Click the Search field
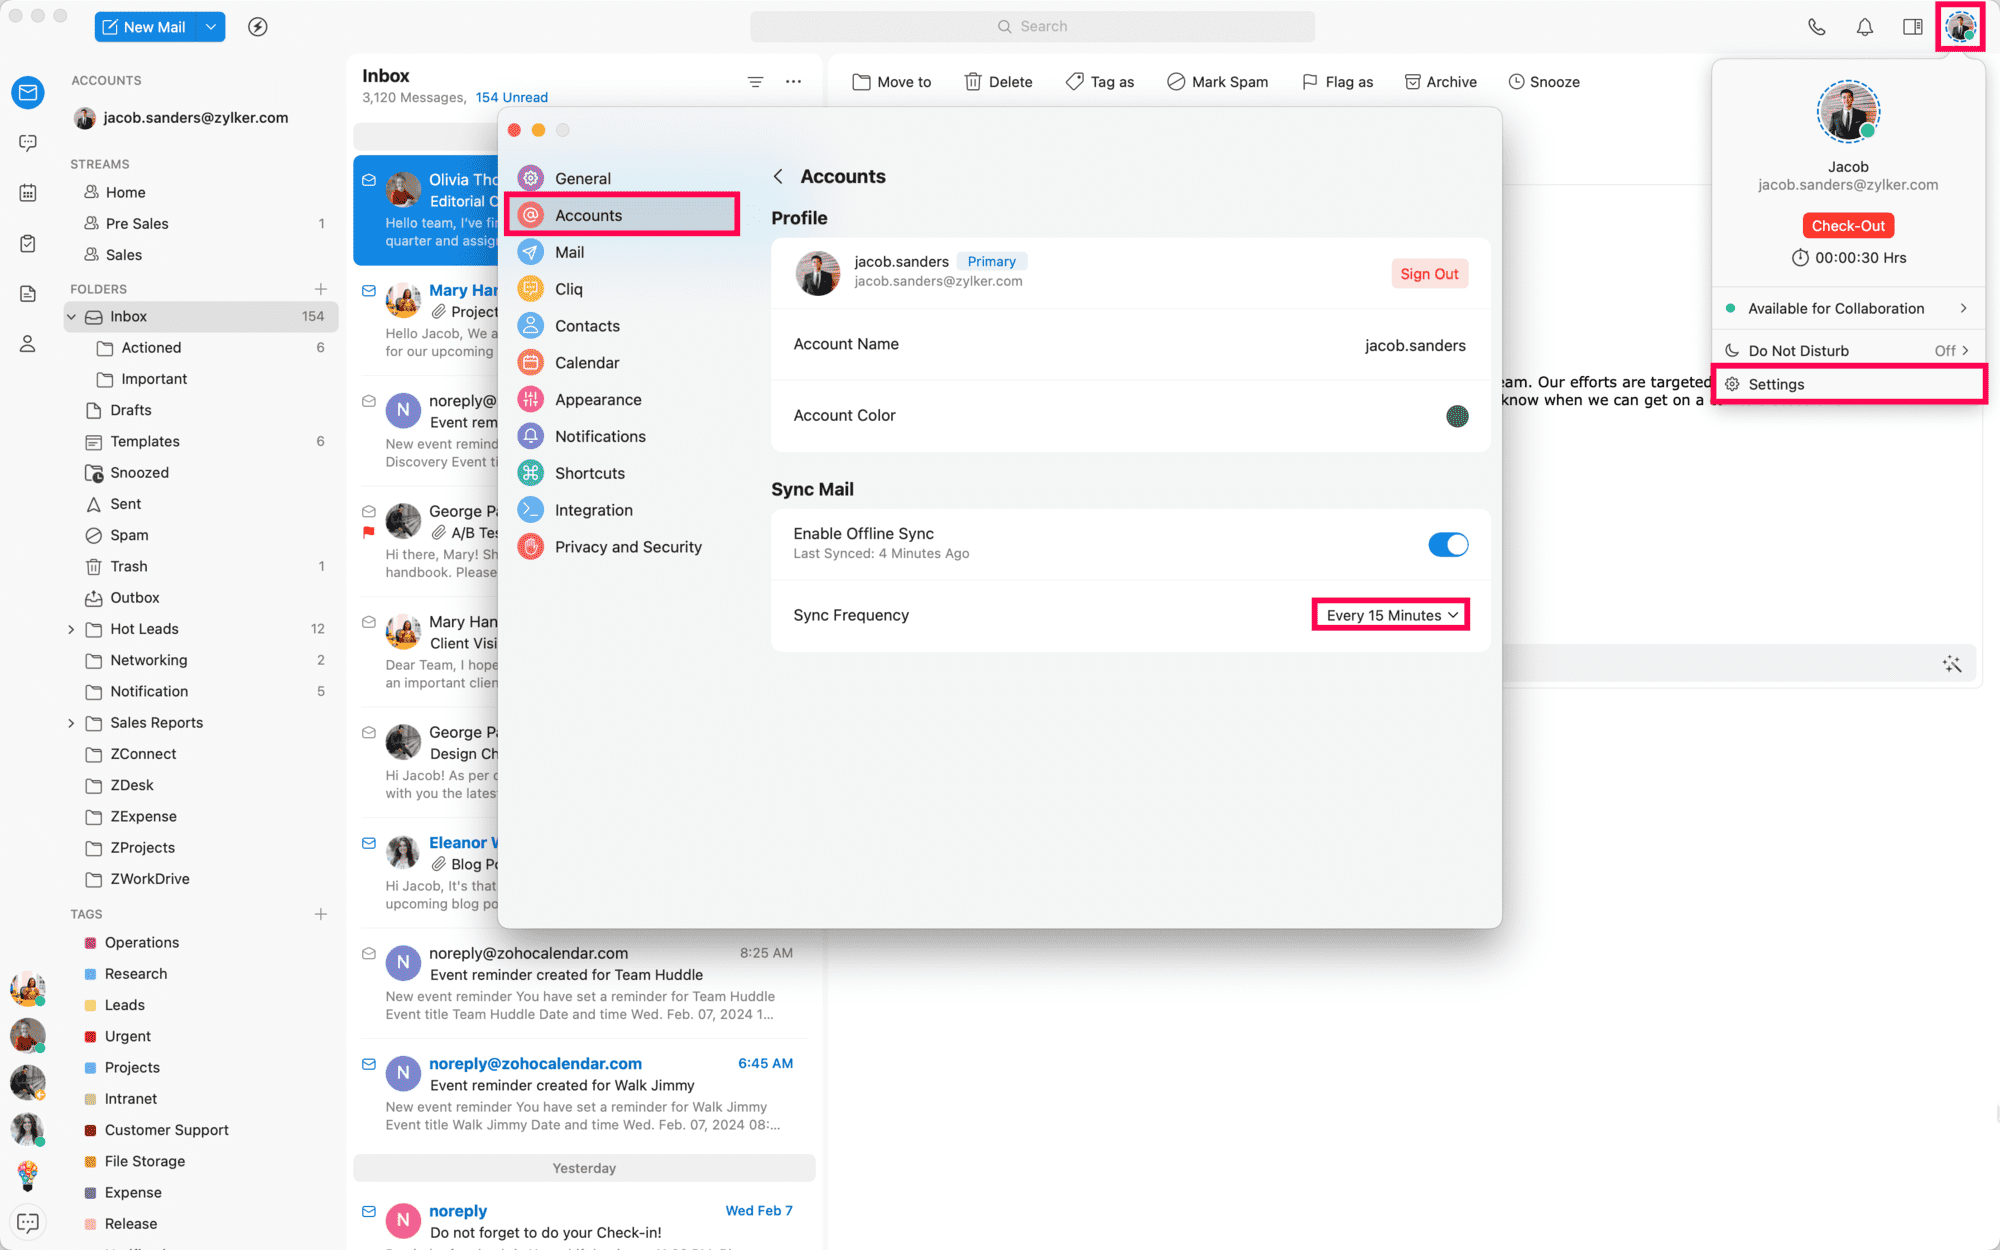Screen dimensions: 2000x1250 1032,27
